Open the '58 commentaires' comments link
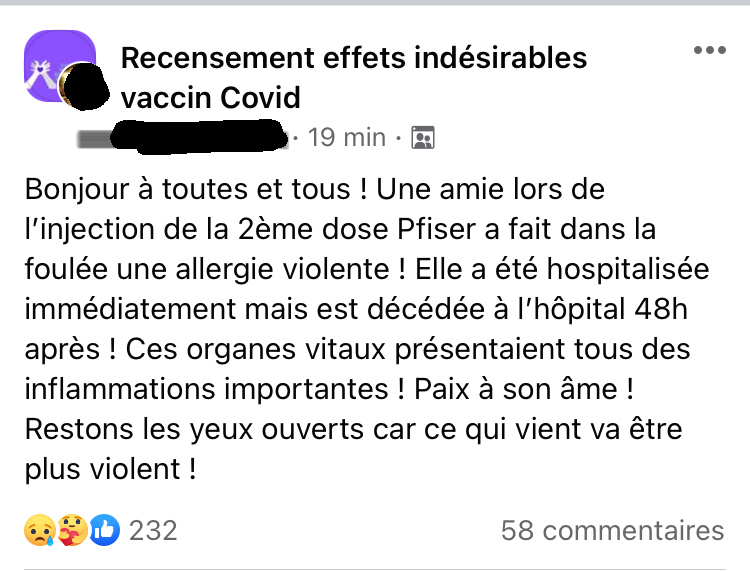The width and height of the screenshot is (750, 571). click(x=612, y=530)
